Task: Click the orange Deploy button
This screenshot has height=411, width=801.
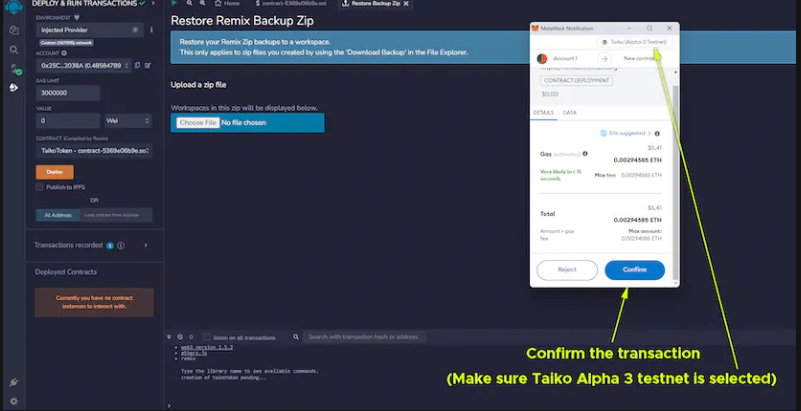Action: tap(55, 172)
